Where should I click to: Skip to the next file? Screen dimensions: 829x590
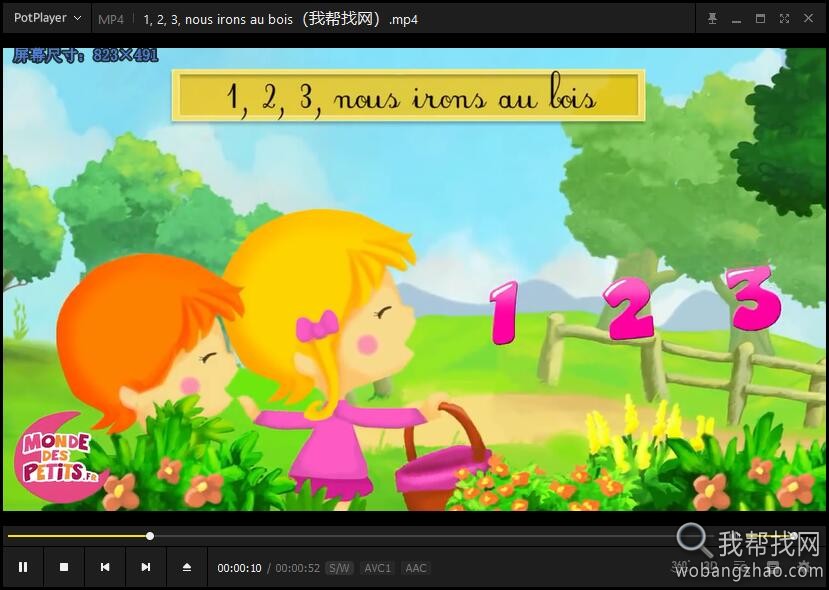tap(146, 567)
